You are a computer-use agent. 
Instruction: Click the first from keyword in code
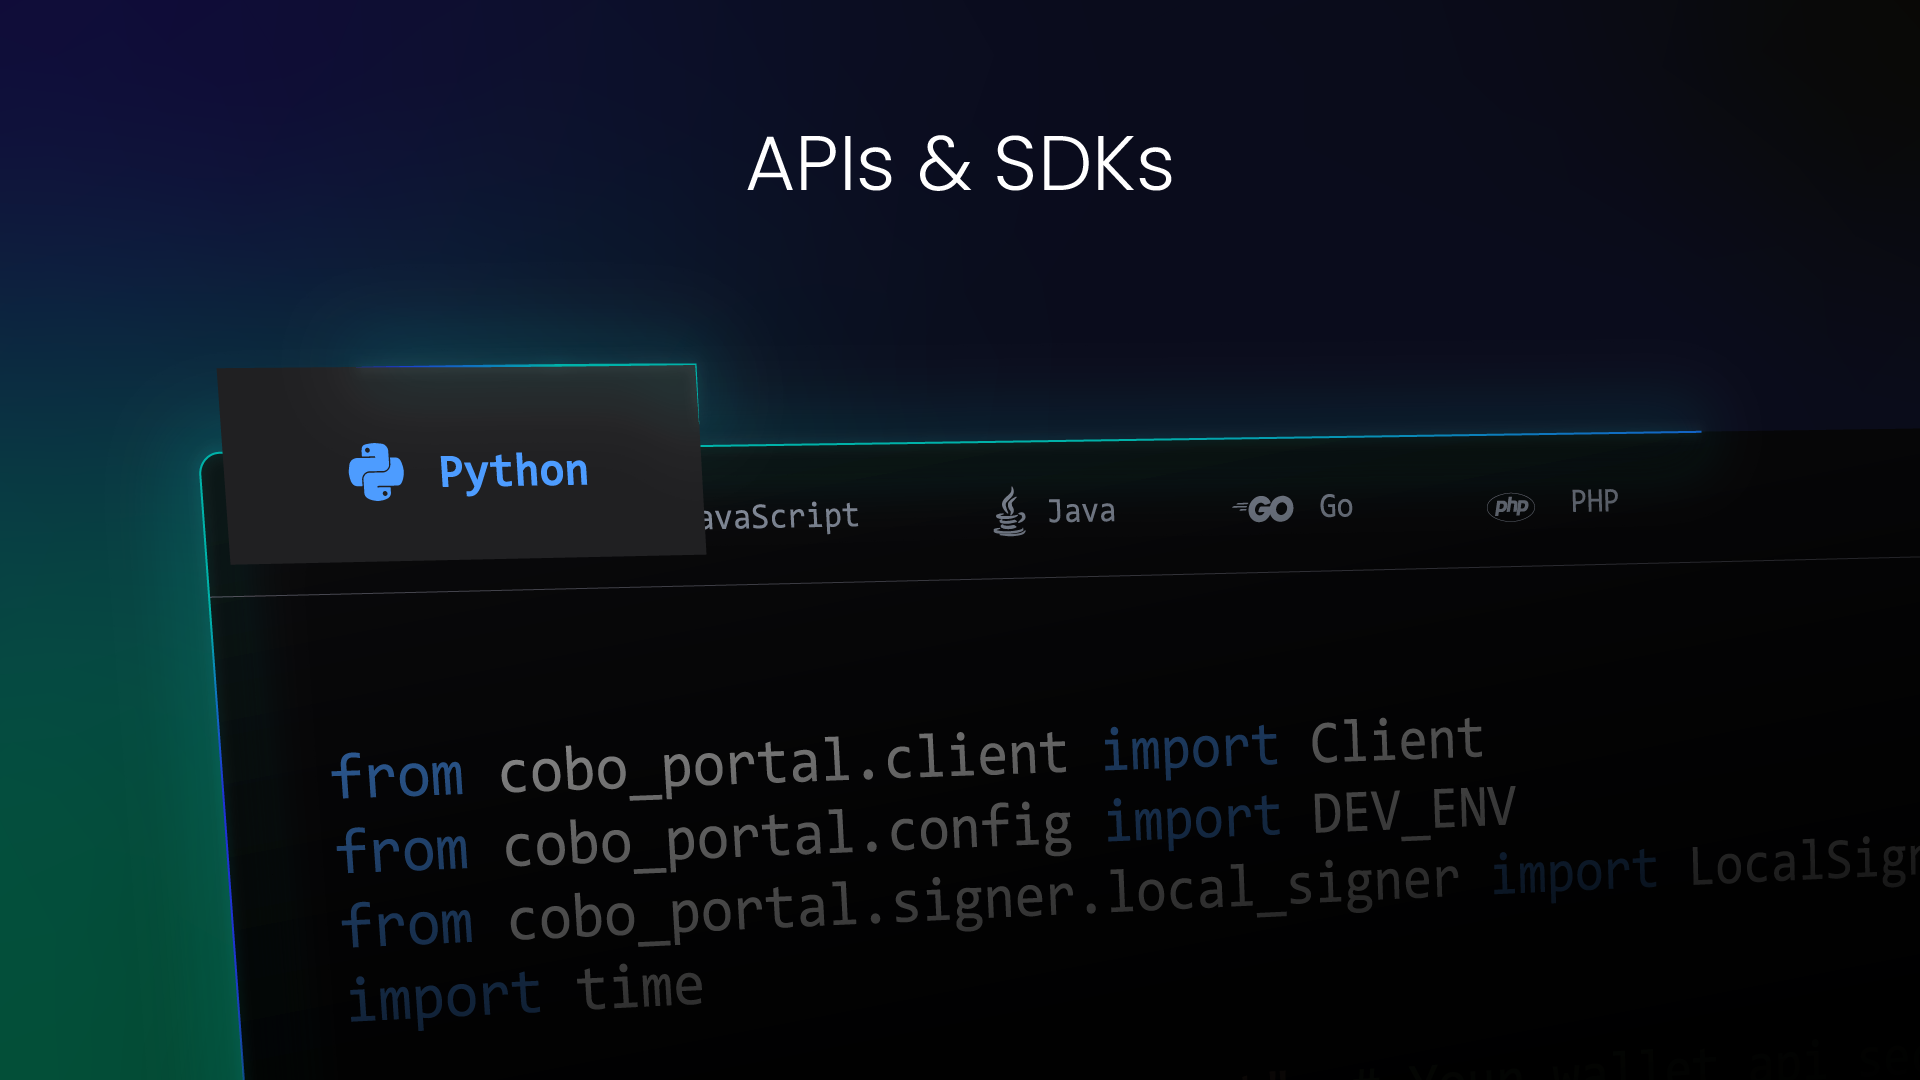(x=398, y=776)
